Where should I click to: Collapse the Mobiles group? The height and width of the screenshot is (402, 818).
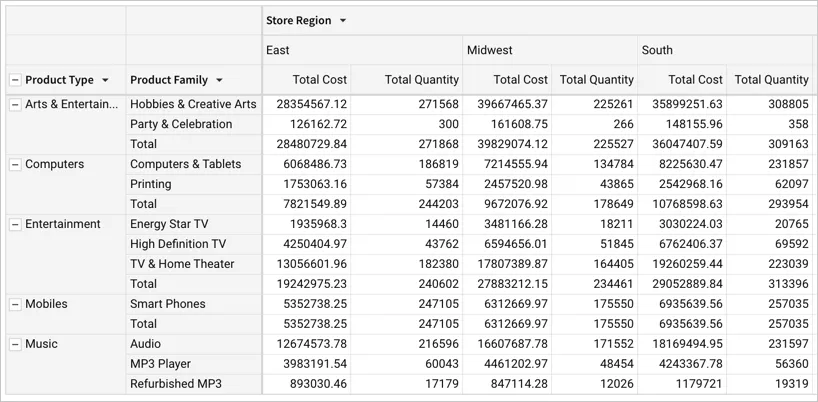click(x=15, y=304)
